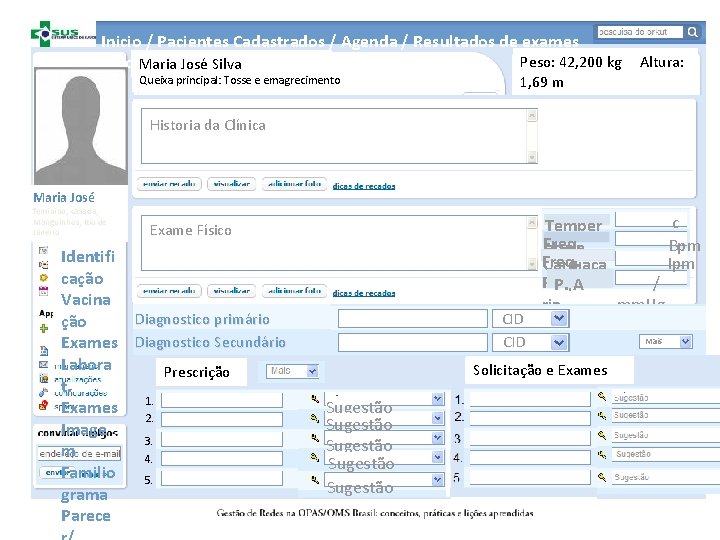Image resolution: width=720 pixels, height=540 pixels.
Task: Click visualizar under Exame Físico
Action: click(231, 291)
